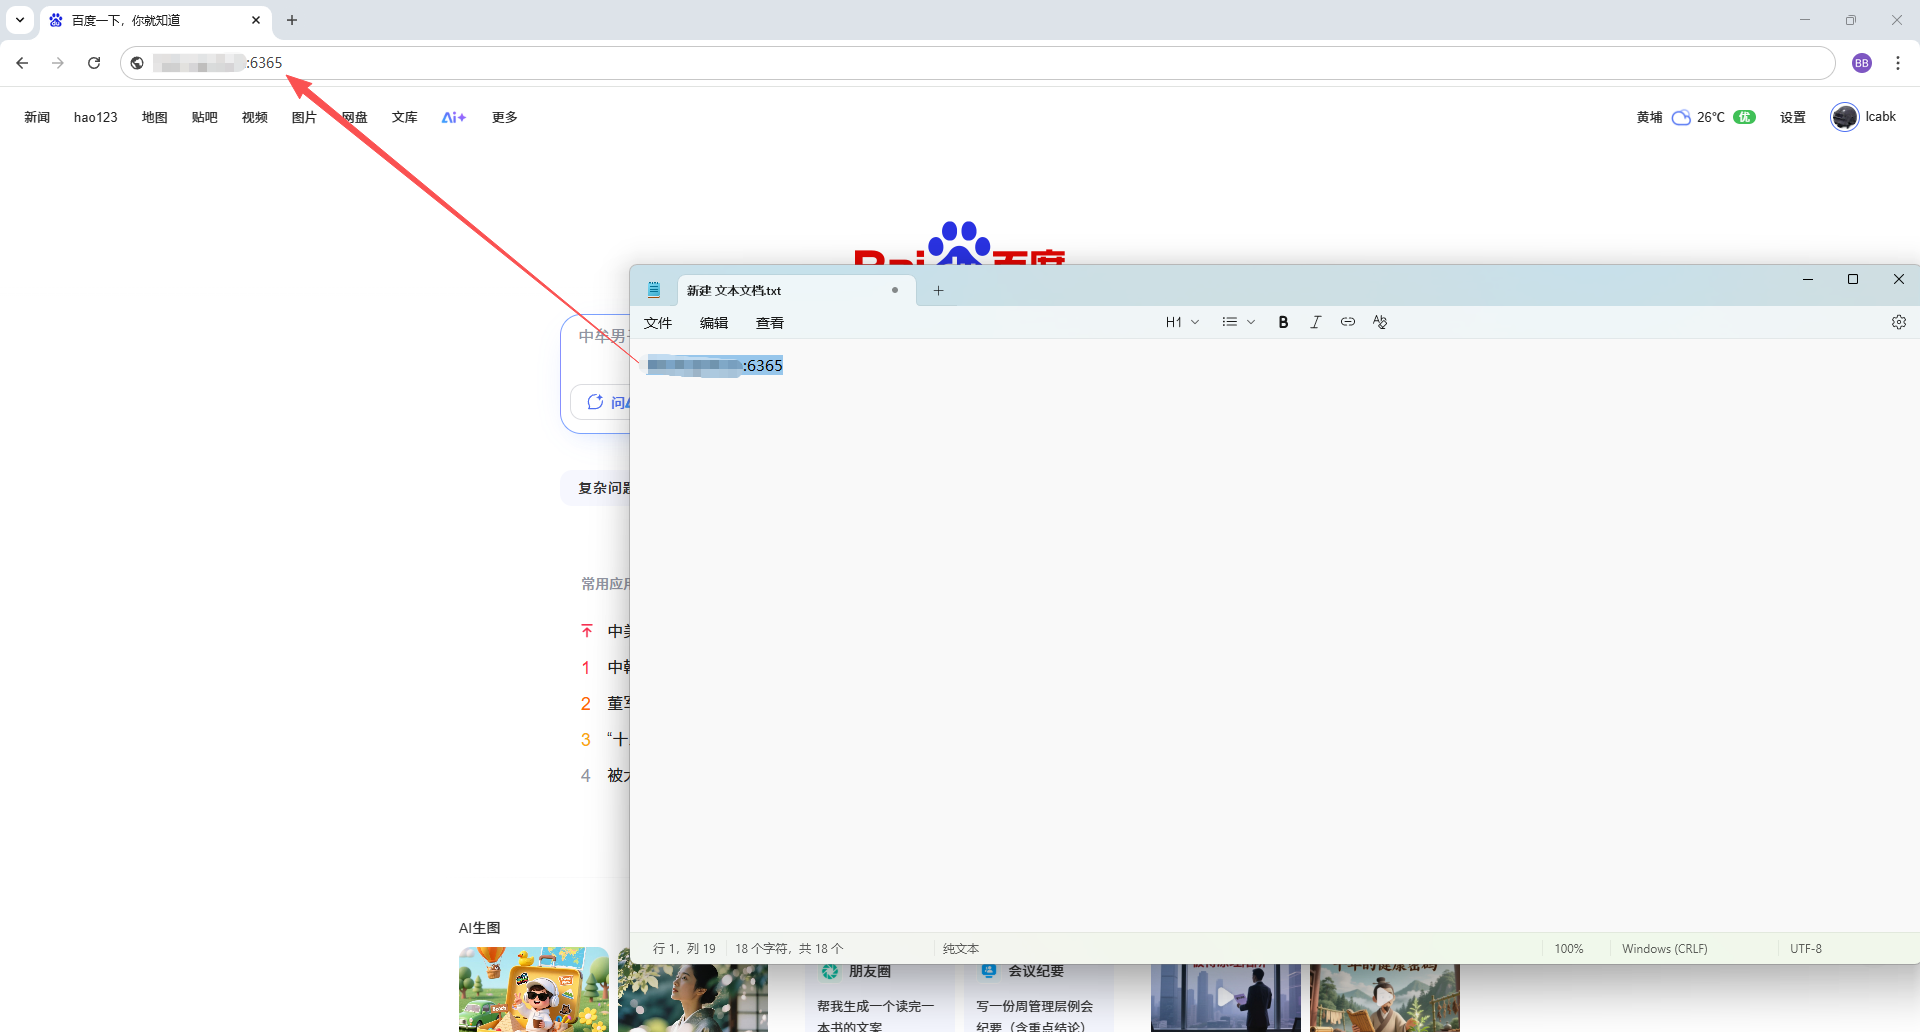Open the hao123 link
Viewport: 1920px width, 1032px height.
pyautogui.click(x=95, y=117)
